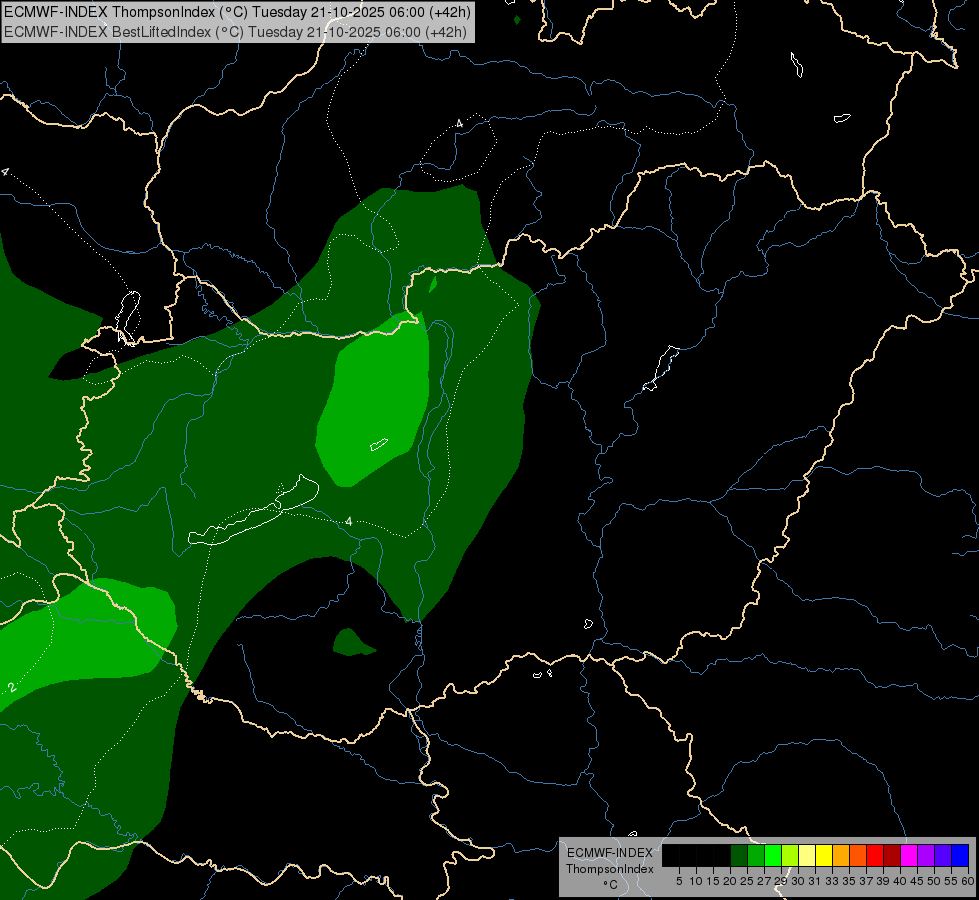This screenshot has width=979, height=900.
Task: Click the black legend swatch between 5 and 10
Action: pyautogui.click(x=688, y=855)
